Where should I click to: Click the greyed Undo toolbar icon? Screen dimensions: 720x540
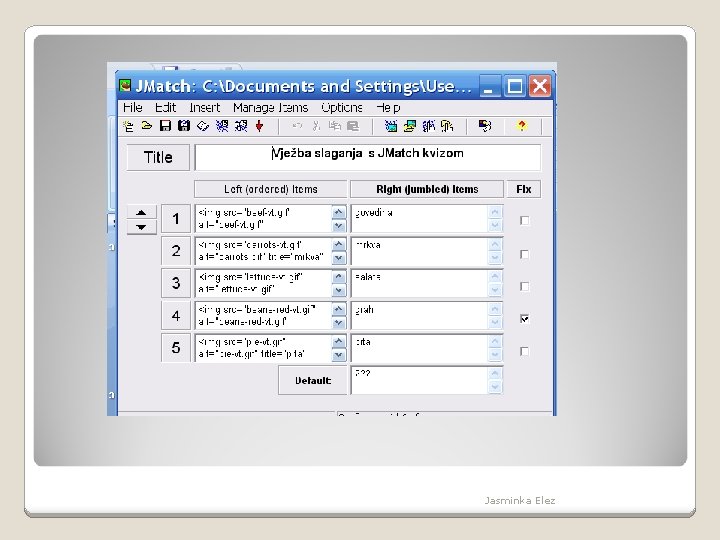pos(297,126)
